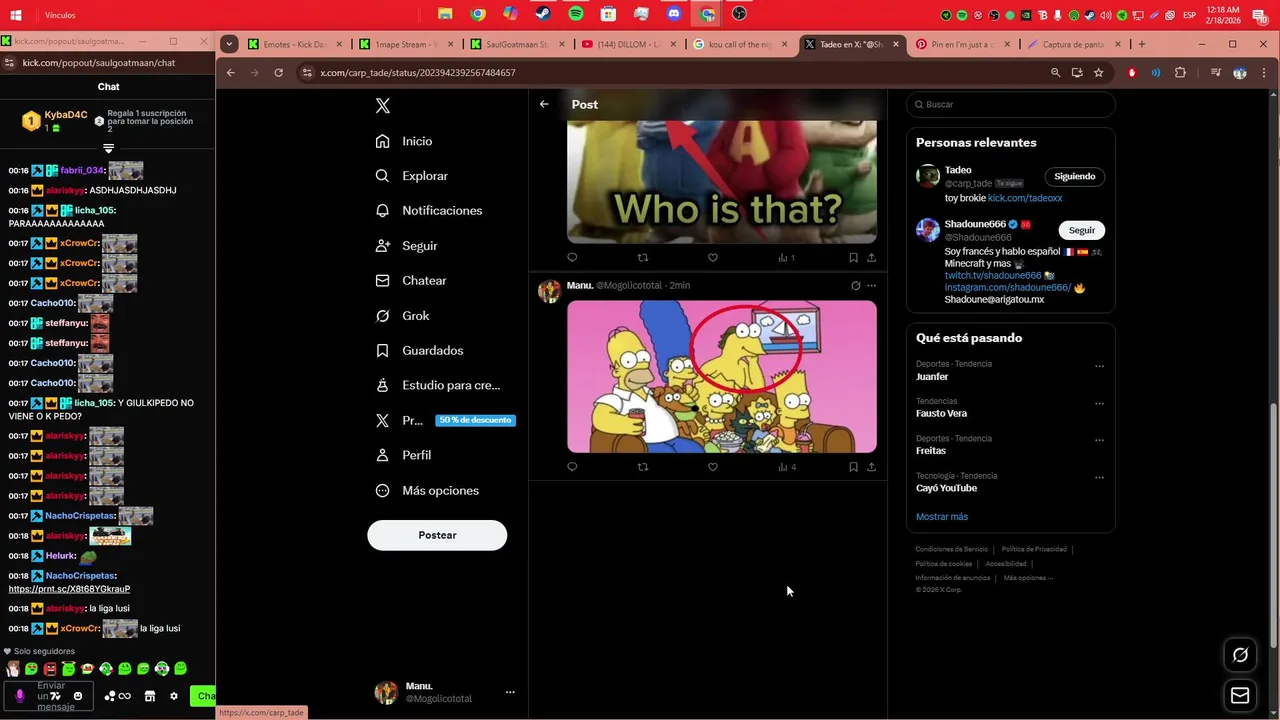Bookmark Manu.'s Simpsons reply

point(853,467)
